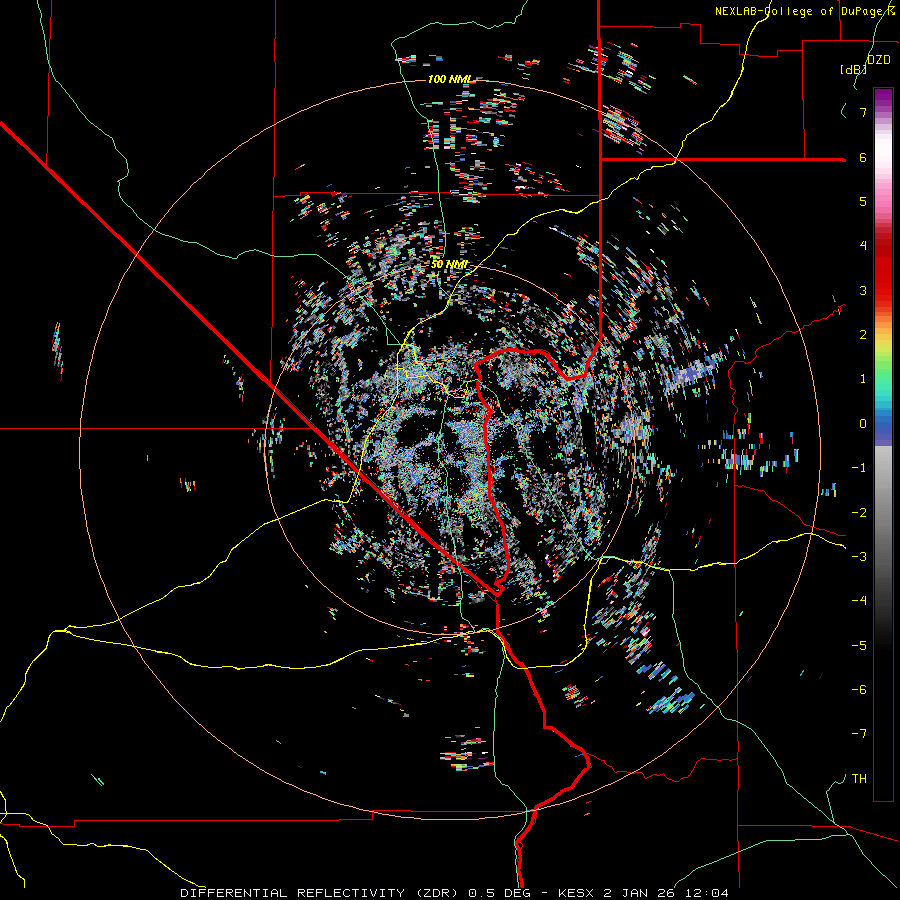
Task: Click the "1" value on the color scale
Action: pyautogui.click(x=863, y=379)
